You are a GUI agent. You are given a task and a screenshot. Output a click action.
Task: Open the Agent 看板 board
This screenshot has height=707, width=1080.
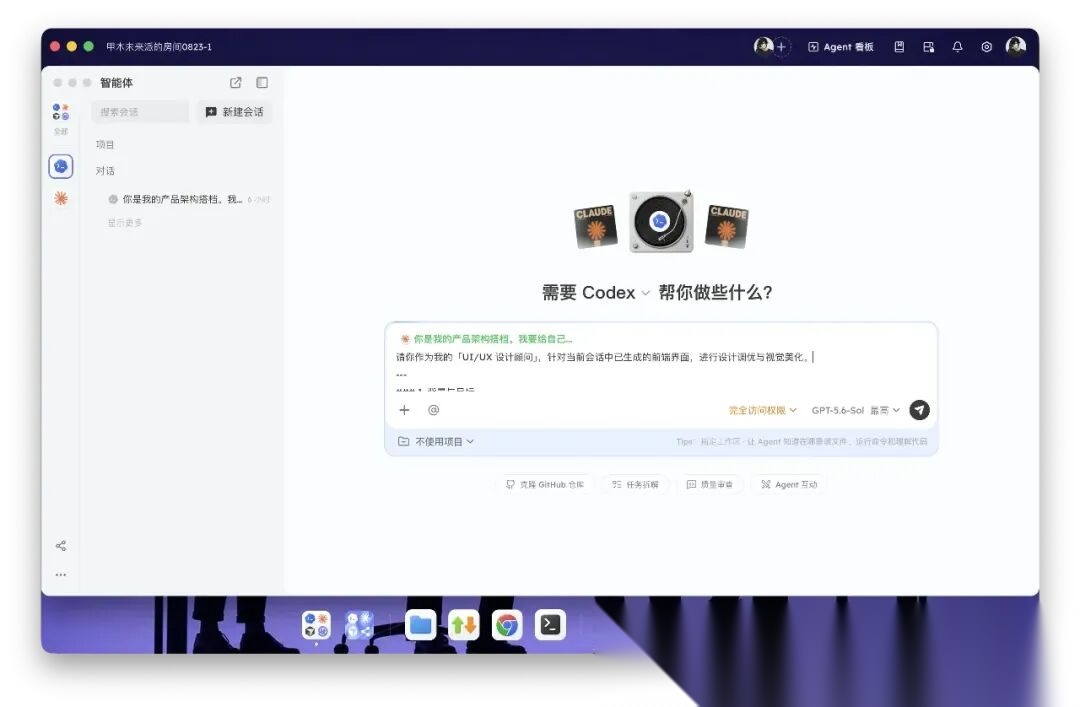click(x=840, y=47)
